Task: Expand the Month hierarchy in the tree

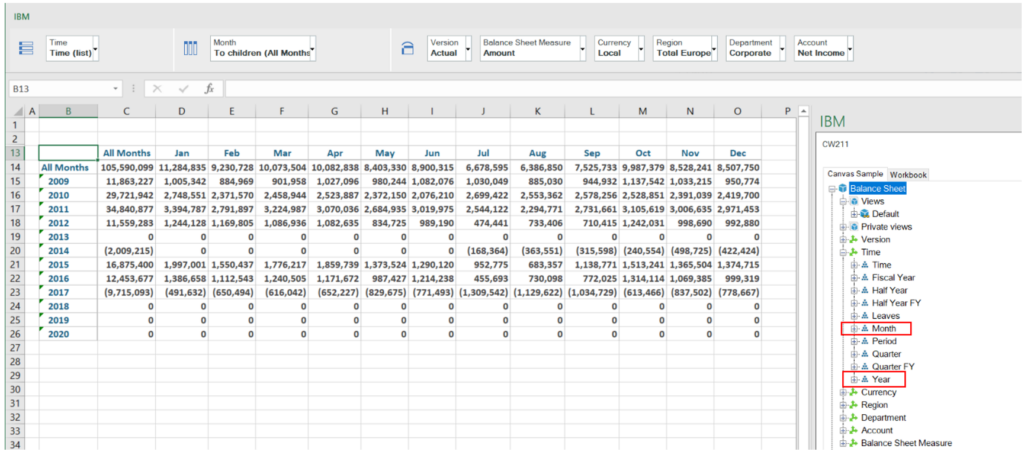Action: click(x=854, y=329)
